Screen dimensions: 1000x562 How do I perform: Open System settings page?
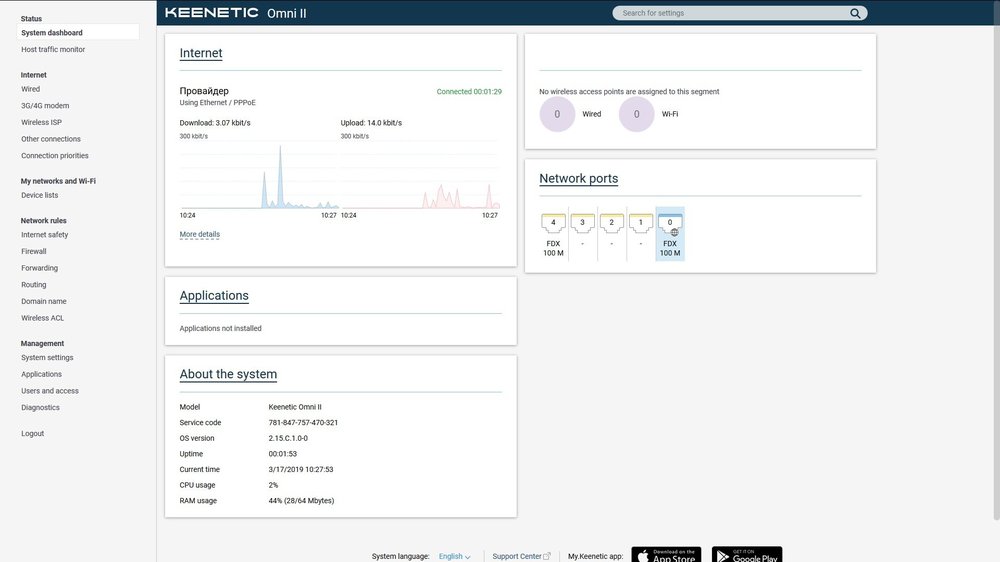point(47,357)
